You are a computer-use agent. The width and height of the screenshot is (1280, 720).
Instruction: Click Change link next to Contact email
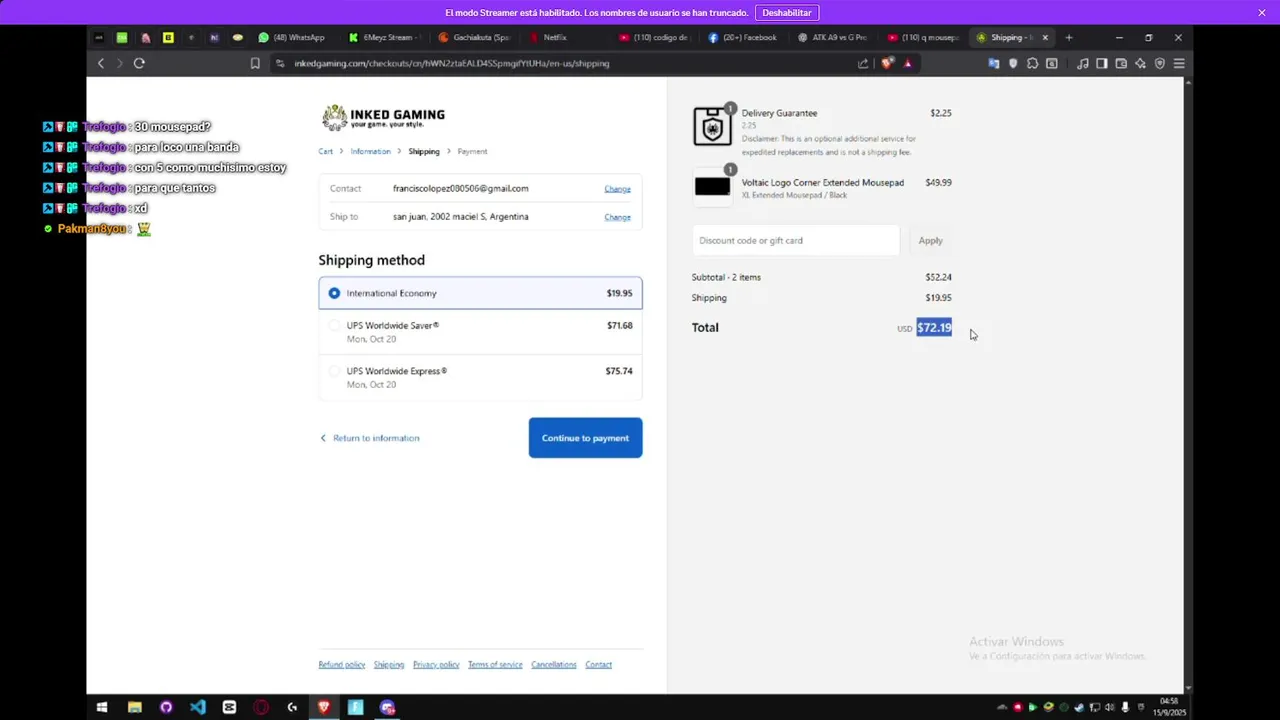(617, 189)
